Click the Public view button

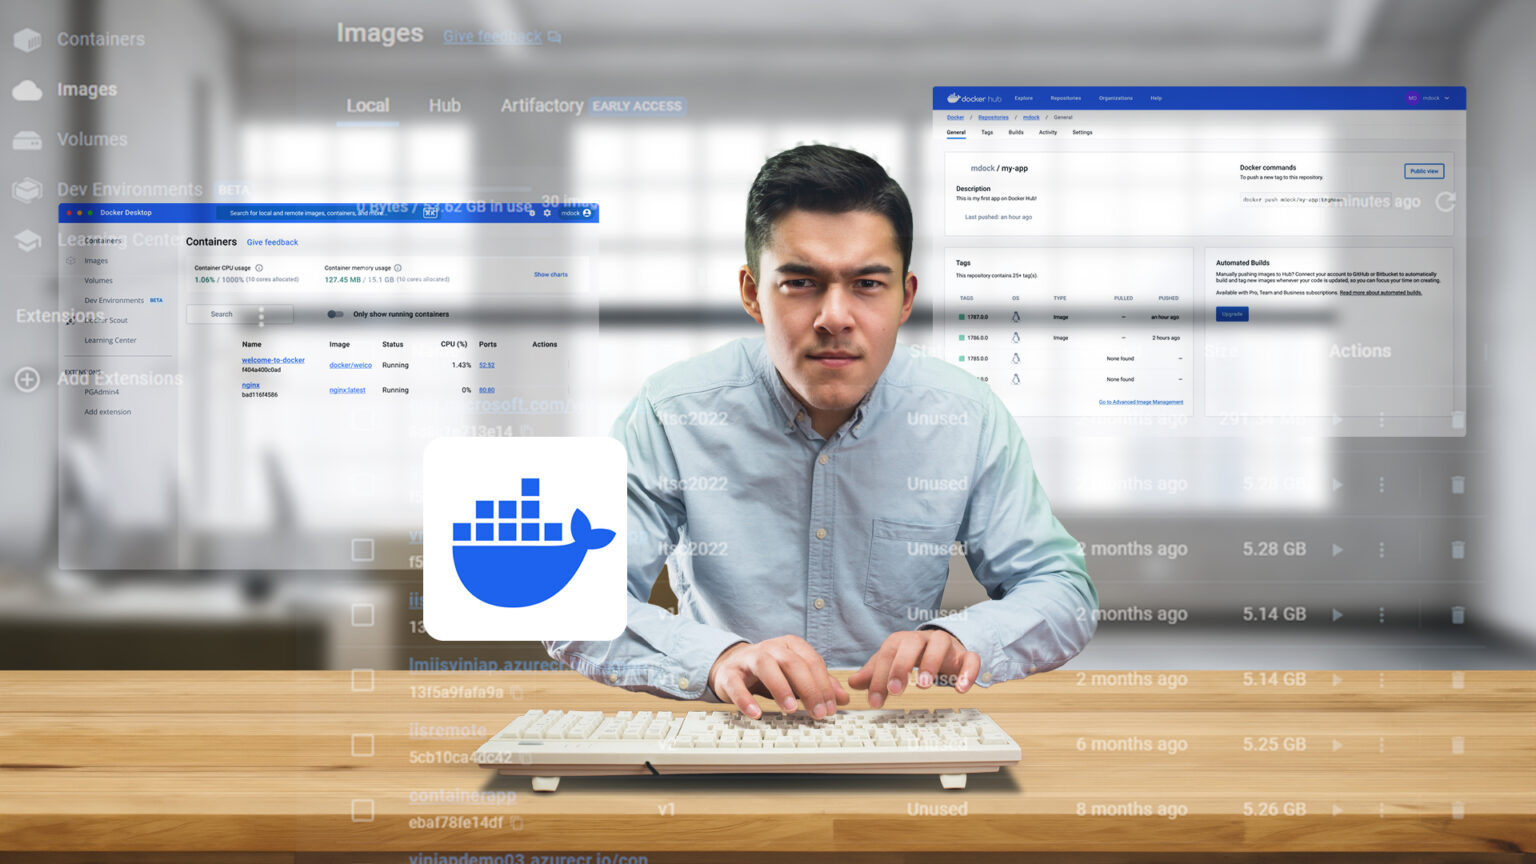coord(1424,171)
